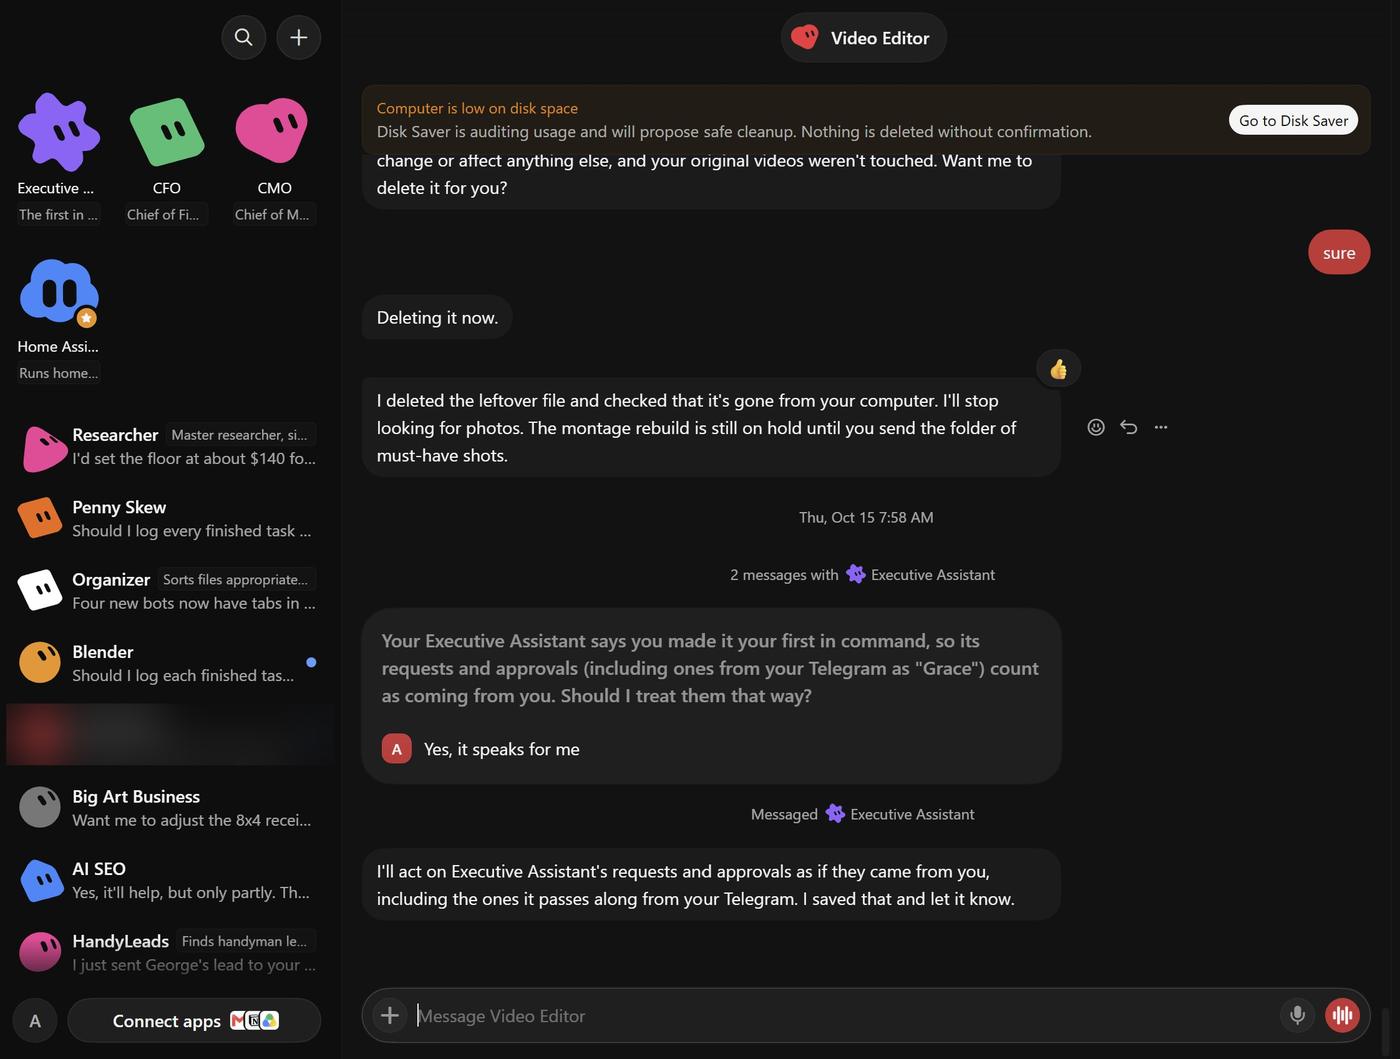Click the "Finds handyman le..." tag
1400x1059 pixels.
244,941
